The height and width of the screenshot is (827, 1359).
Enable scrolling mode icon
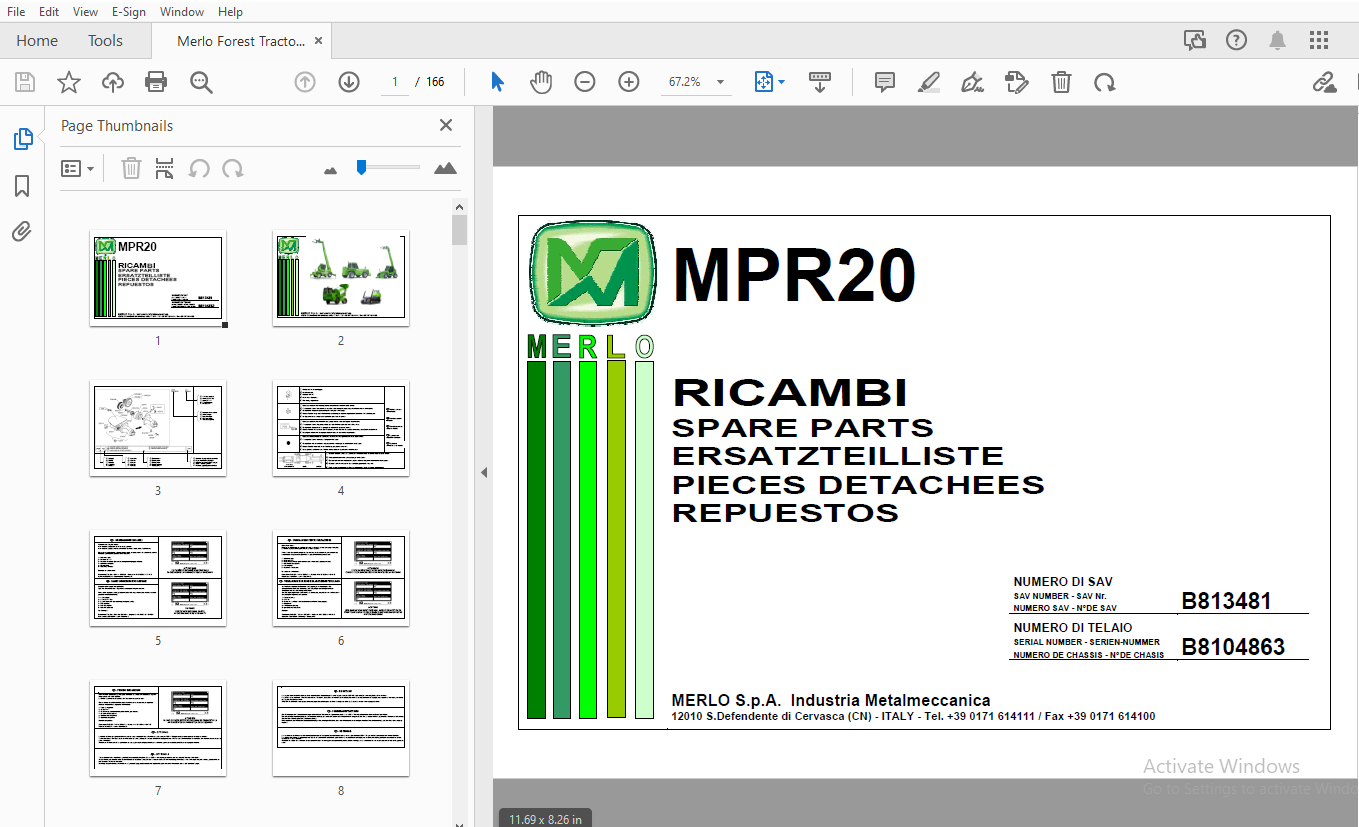point(820,82)
